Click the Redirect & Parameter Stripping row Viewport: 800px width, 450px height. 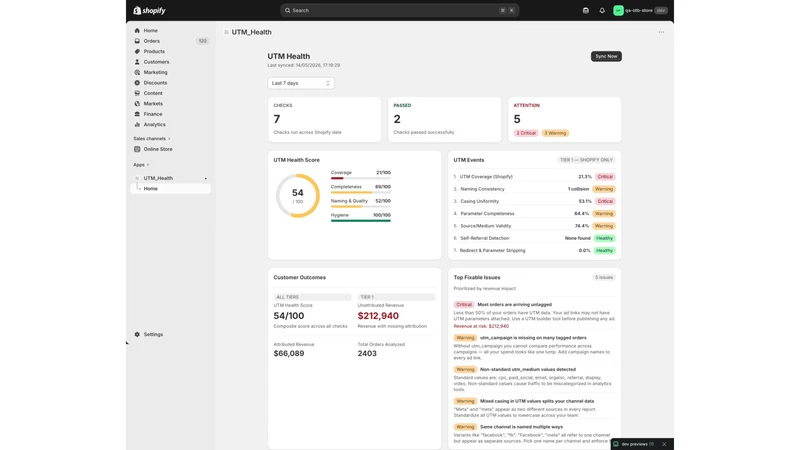coord(534,251)
